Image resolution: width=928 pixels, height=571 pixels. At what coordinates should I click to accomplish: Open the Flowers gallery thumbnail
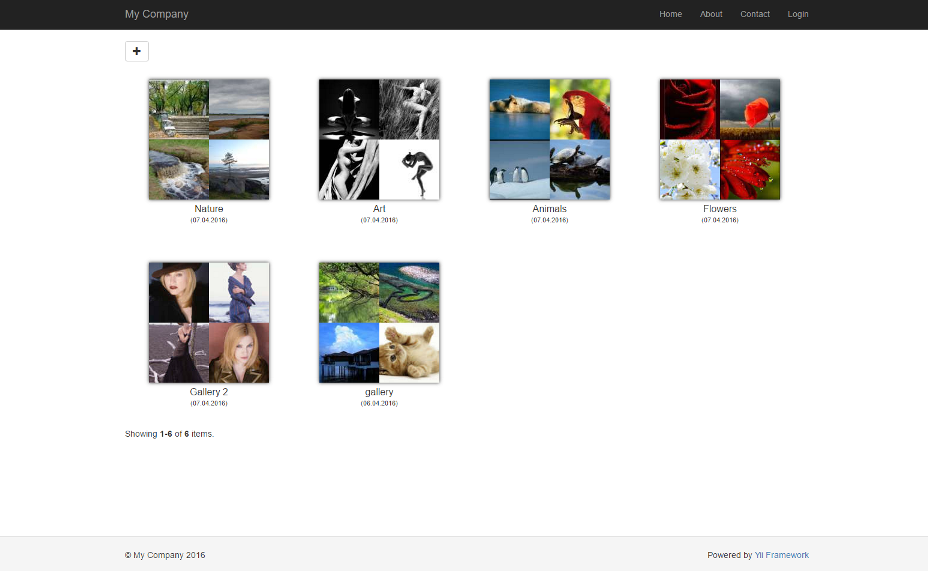(719, 139)
